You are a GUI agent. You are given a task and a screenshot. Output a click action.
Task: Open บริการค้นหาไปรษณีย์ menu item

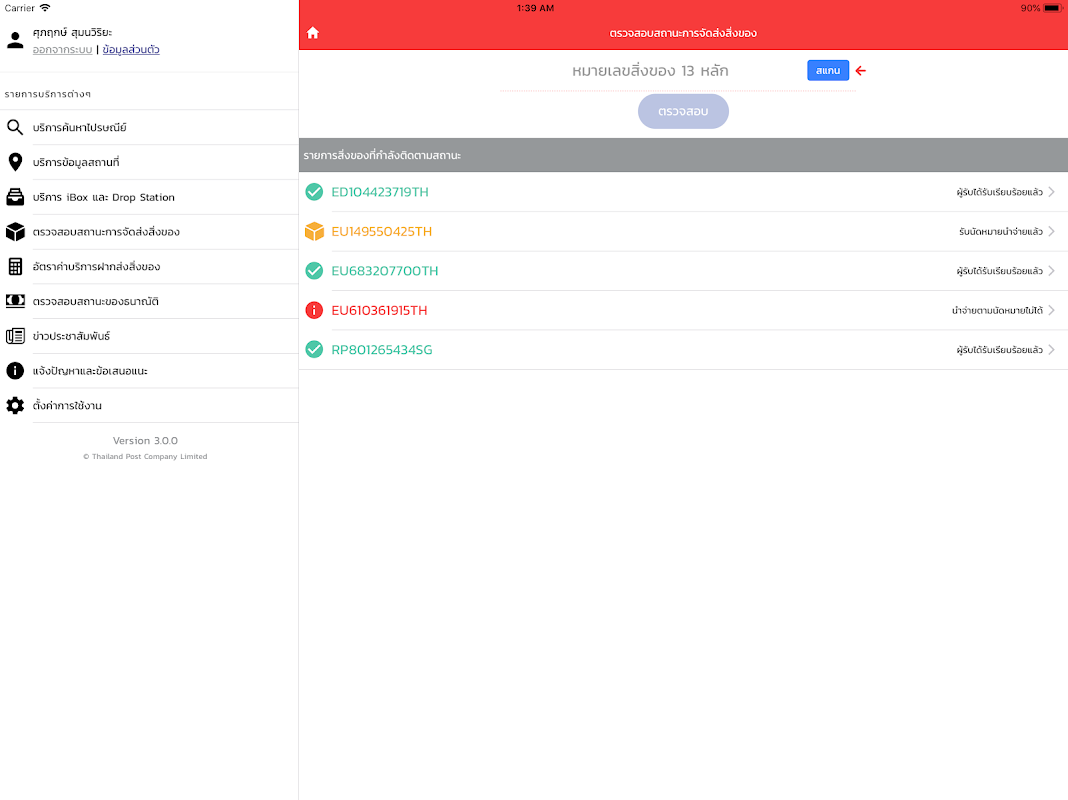point(149,127)
